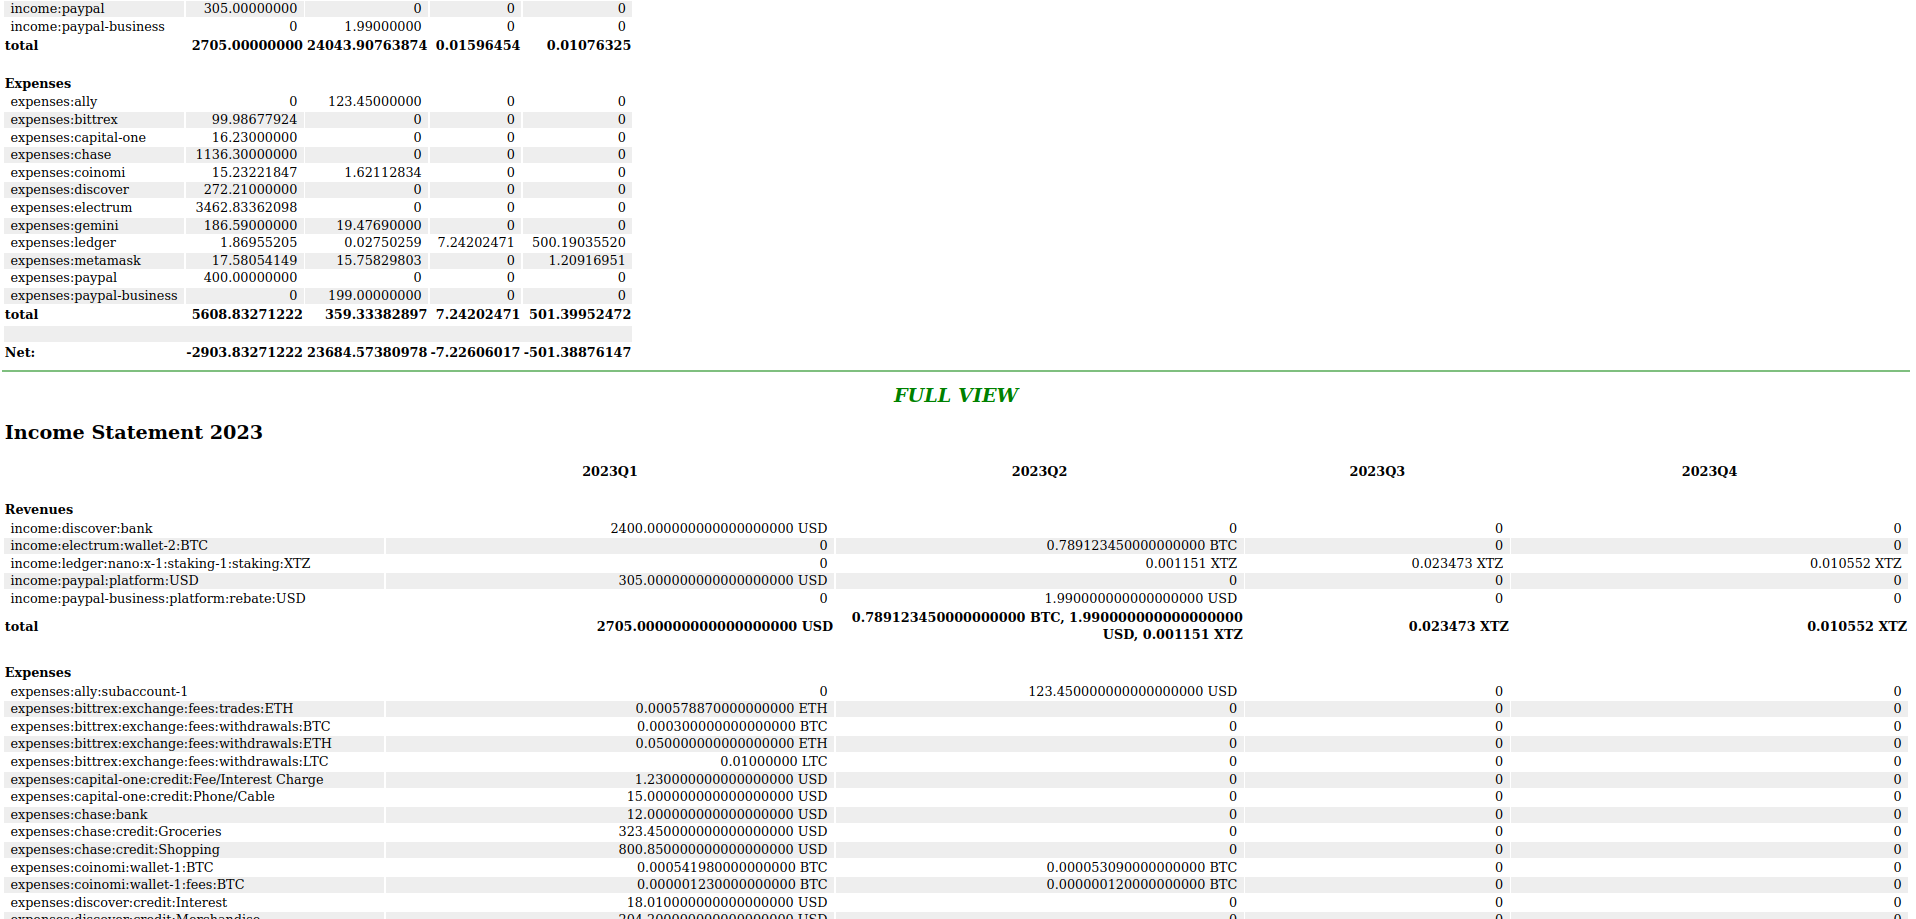Screen dimensions: 1916x919
Task: Click the Expenses heading in summary table
Action: [x=38, y=83]
